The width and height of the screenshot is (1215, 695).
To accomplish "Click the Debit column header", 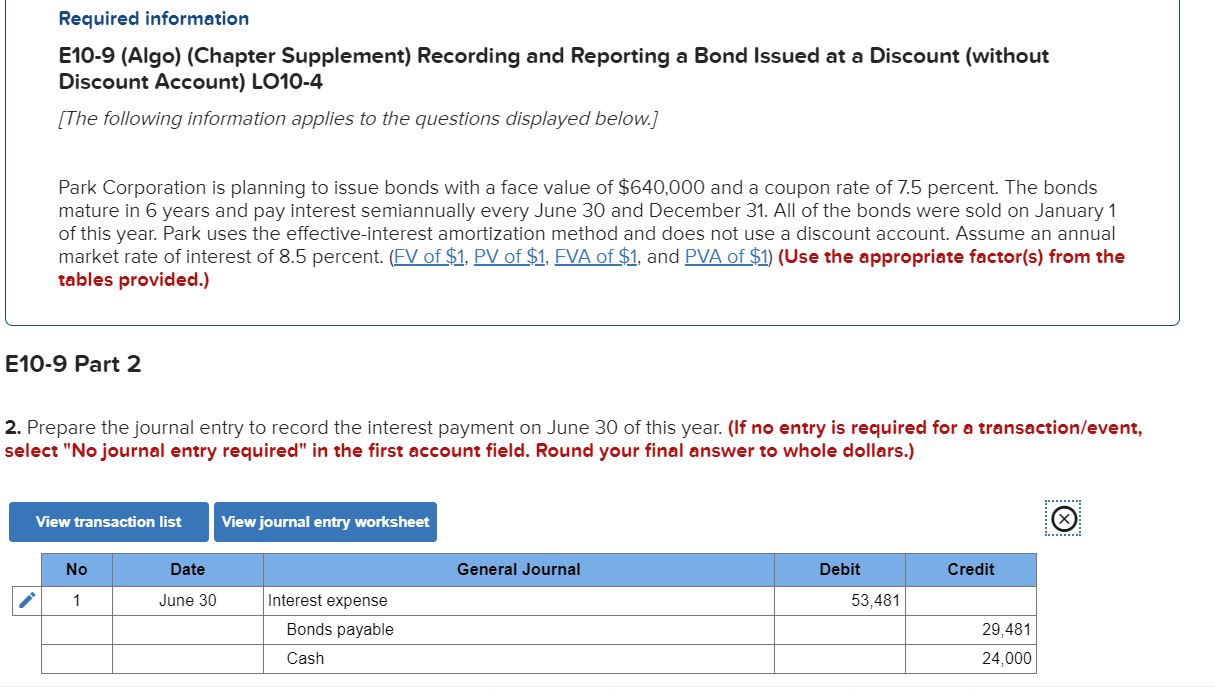I will click(840, 570).
